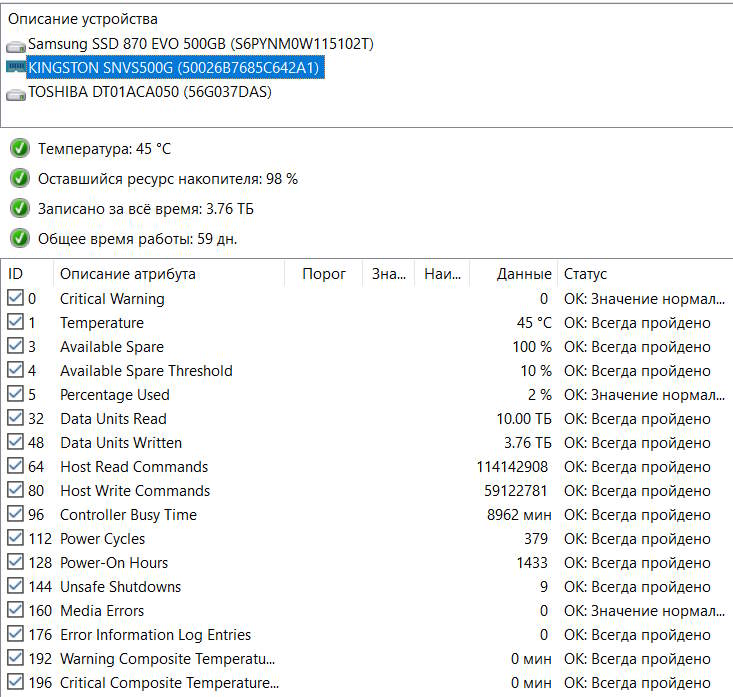Toggle the Data Units Written checkbox
The height and width of the screenshot is (697, 733).
tap(15, 442)
